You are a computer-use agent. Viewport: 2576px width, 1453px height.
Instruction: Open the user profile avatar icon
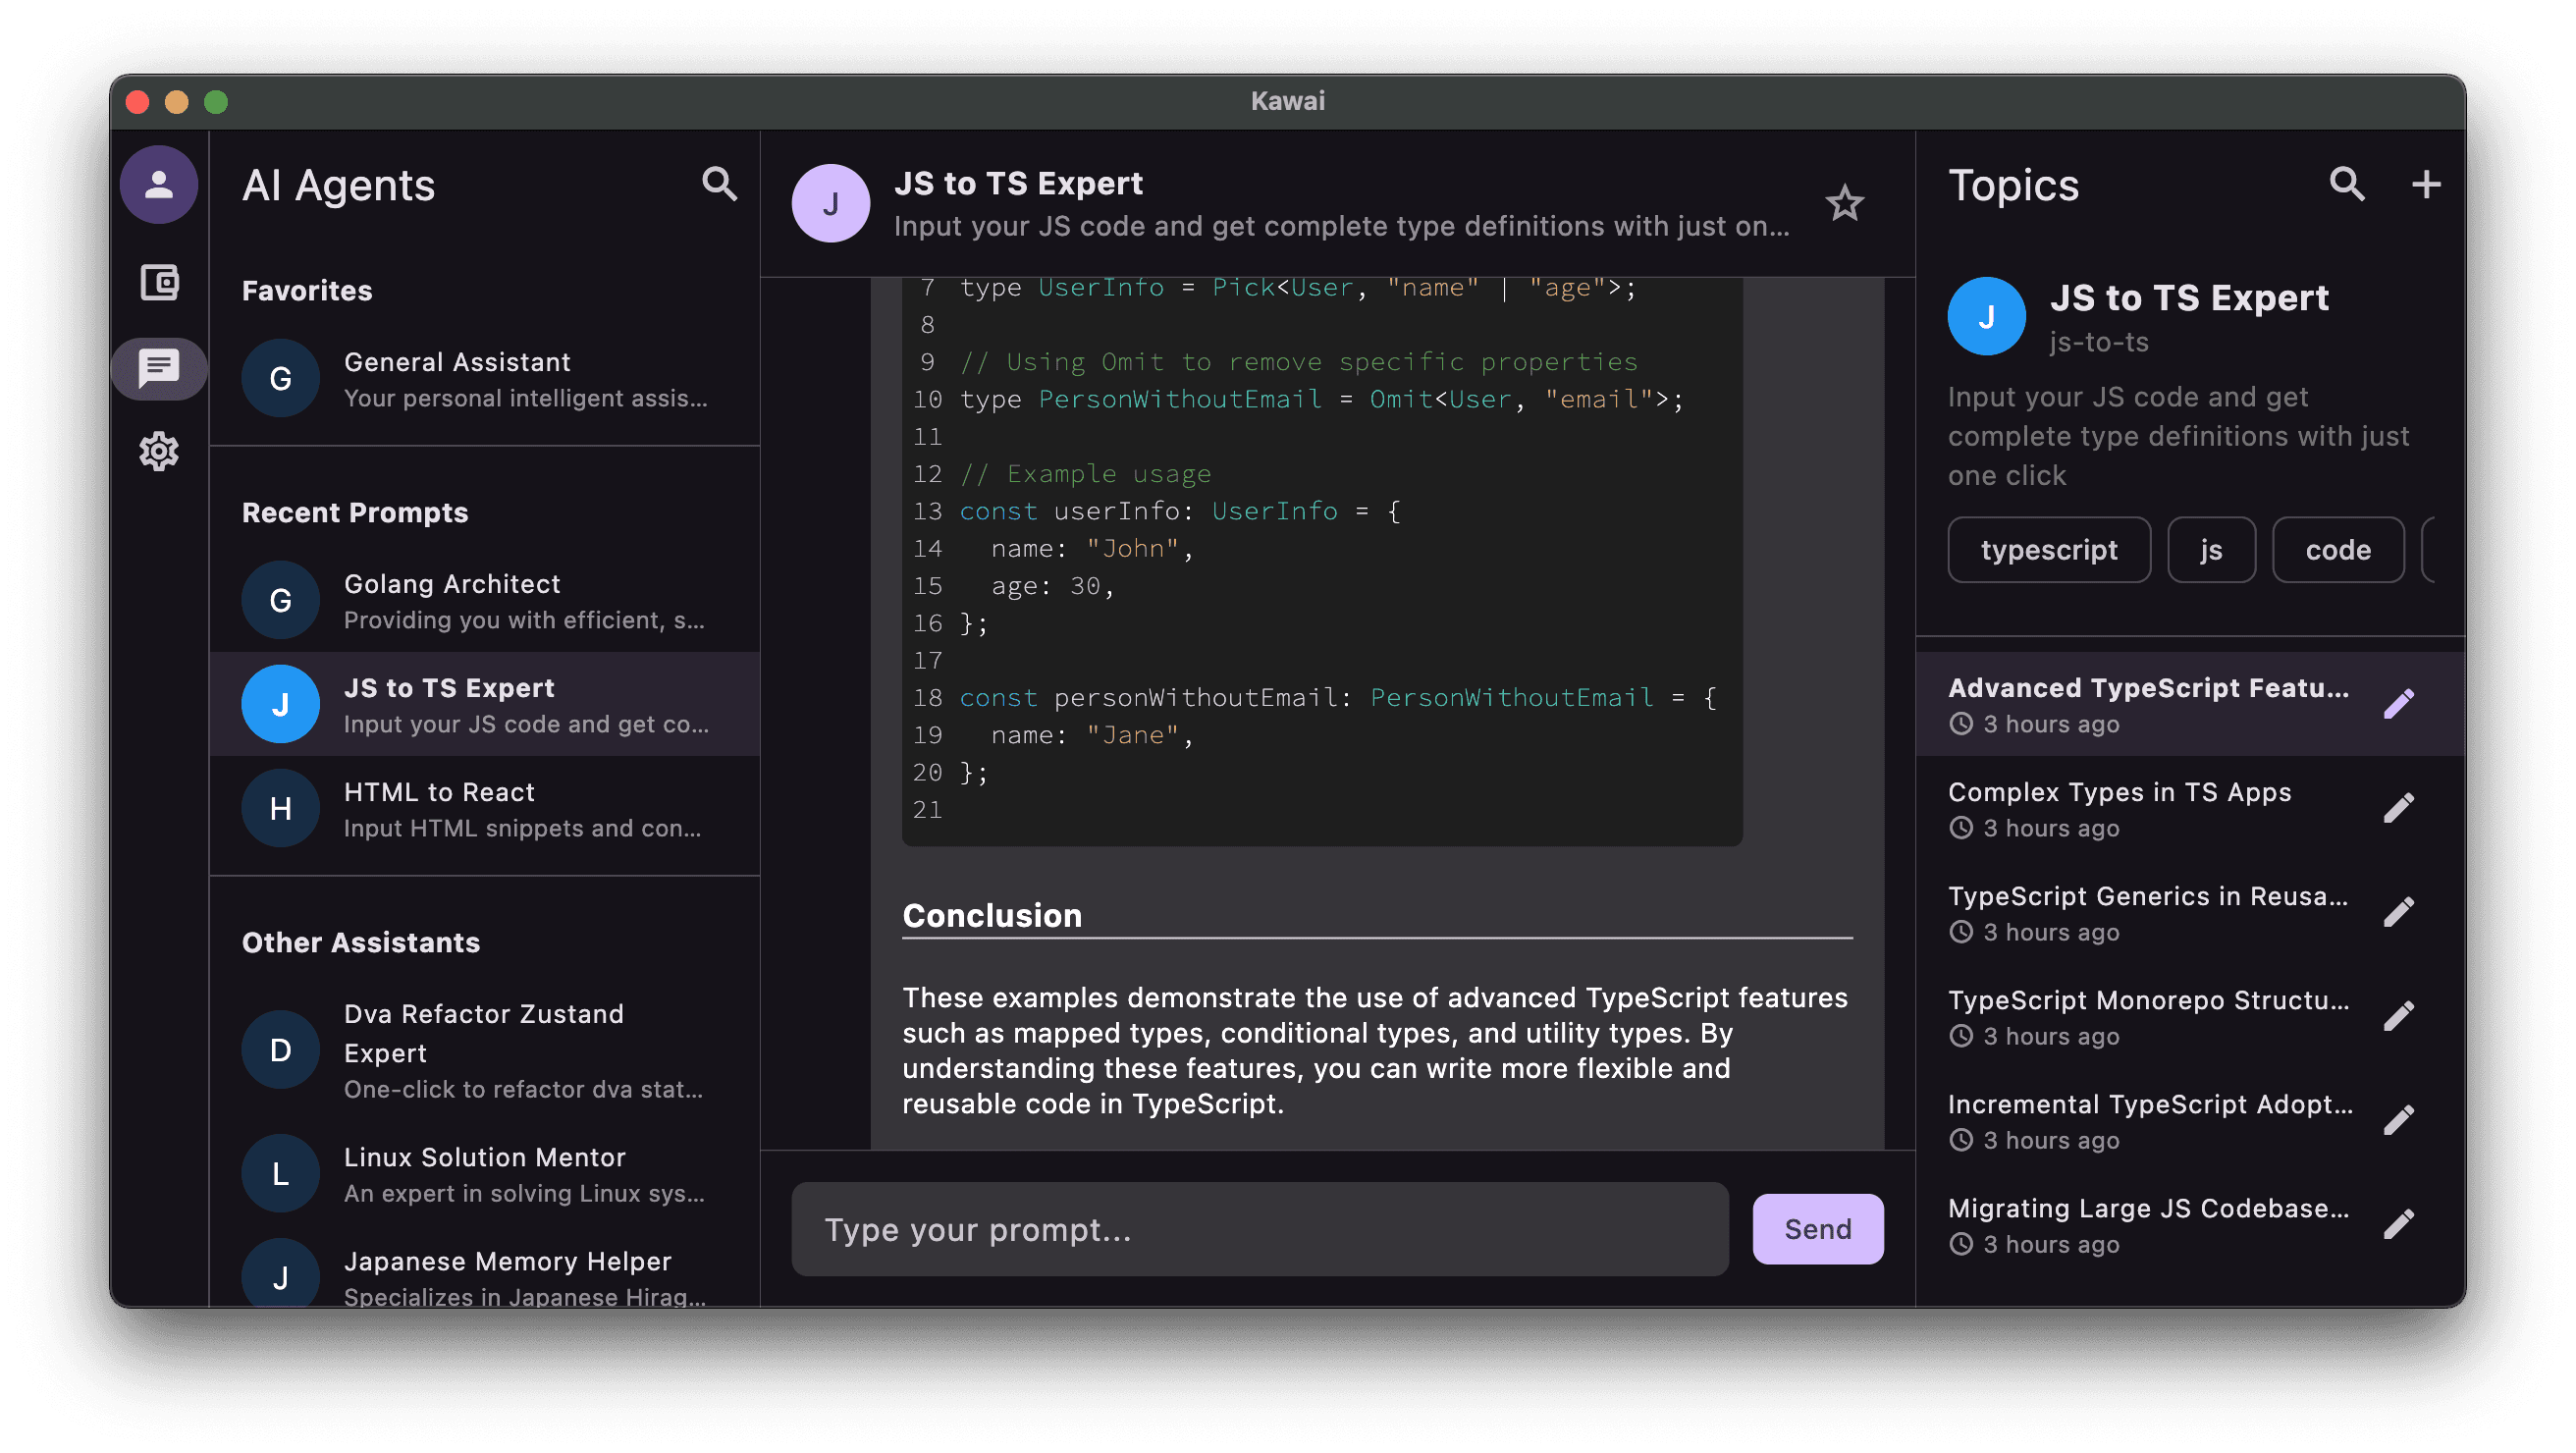pyautogui.click(x=159, y=185)
